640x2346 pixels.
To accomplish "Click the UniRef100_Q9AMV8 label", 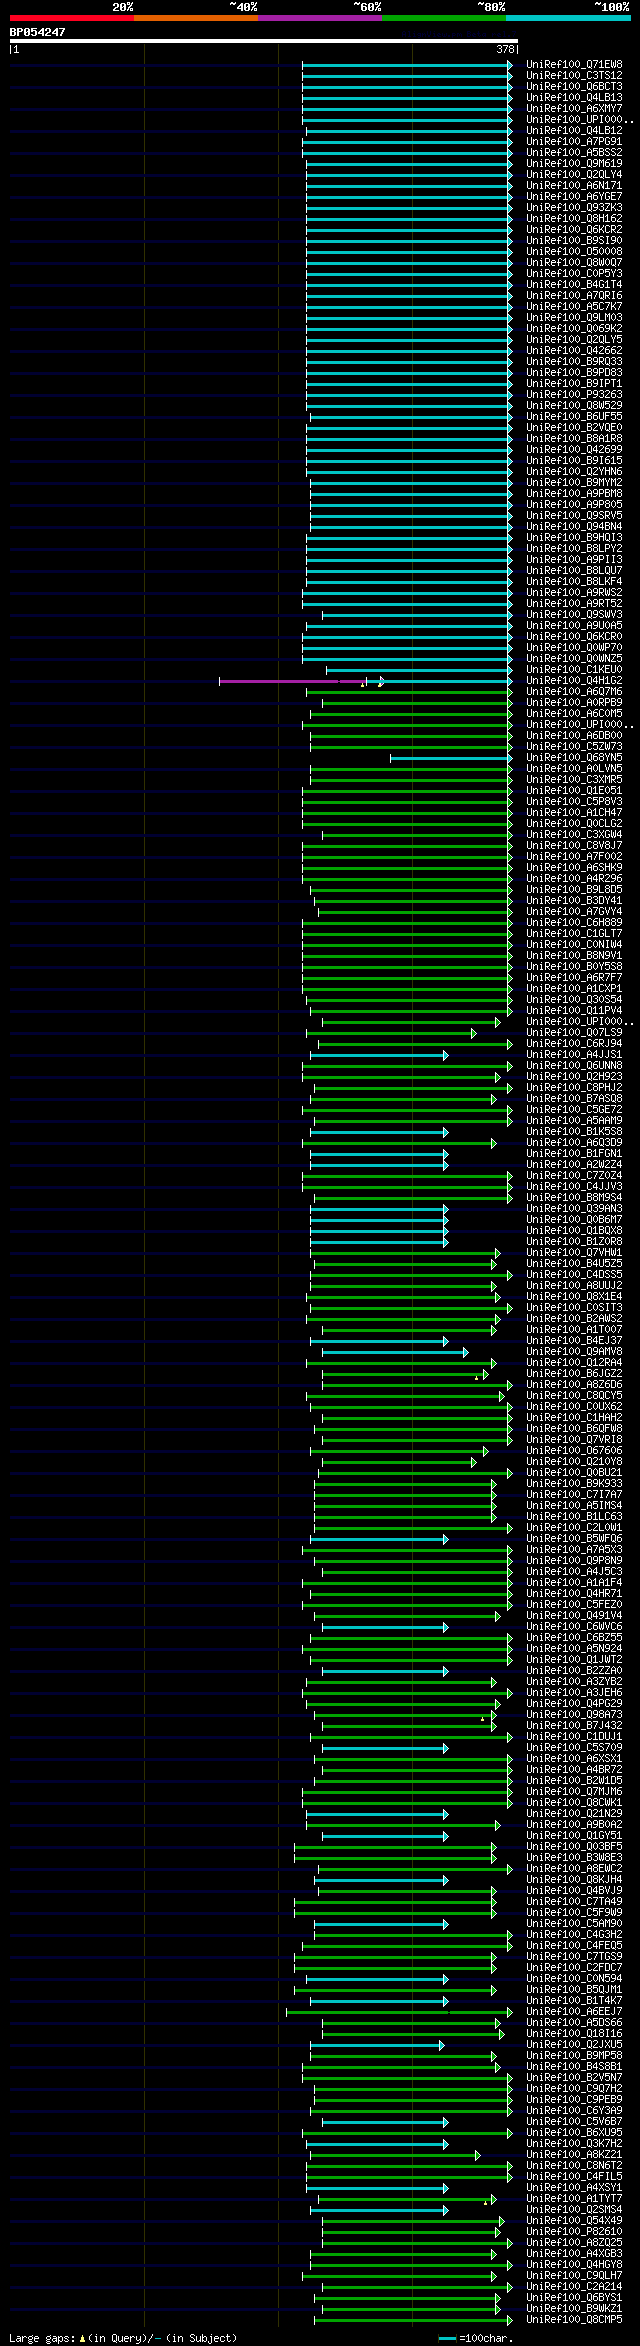I will pos(574,1351).
